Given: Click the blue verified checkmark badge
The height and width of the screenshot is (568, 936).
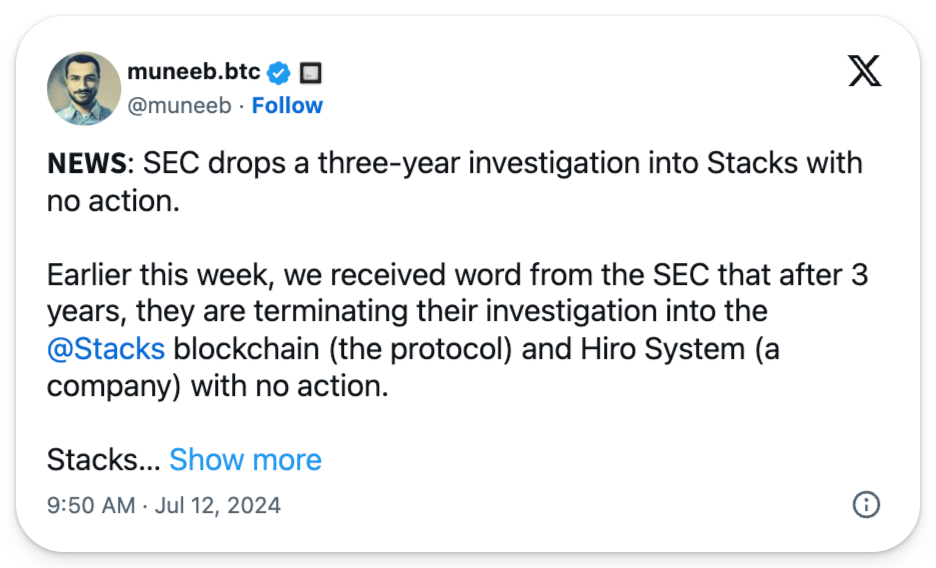Looking at the screenshot, I should click(x=281, y=72).
